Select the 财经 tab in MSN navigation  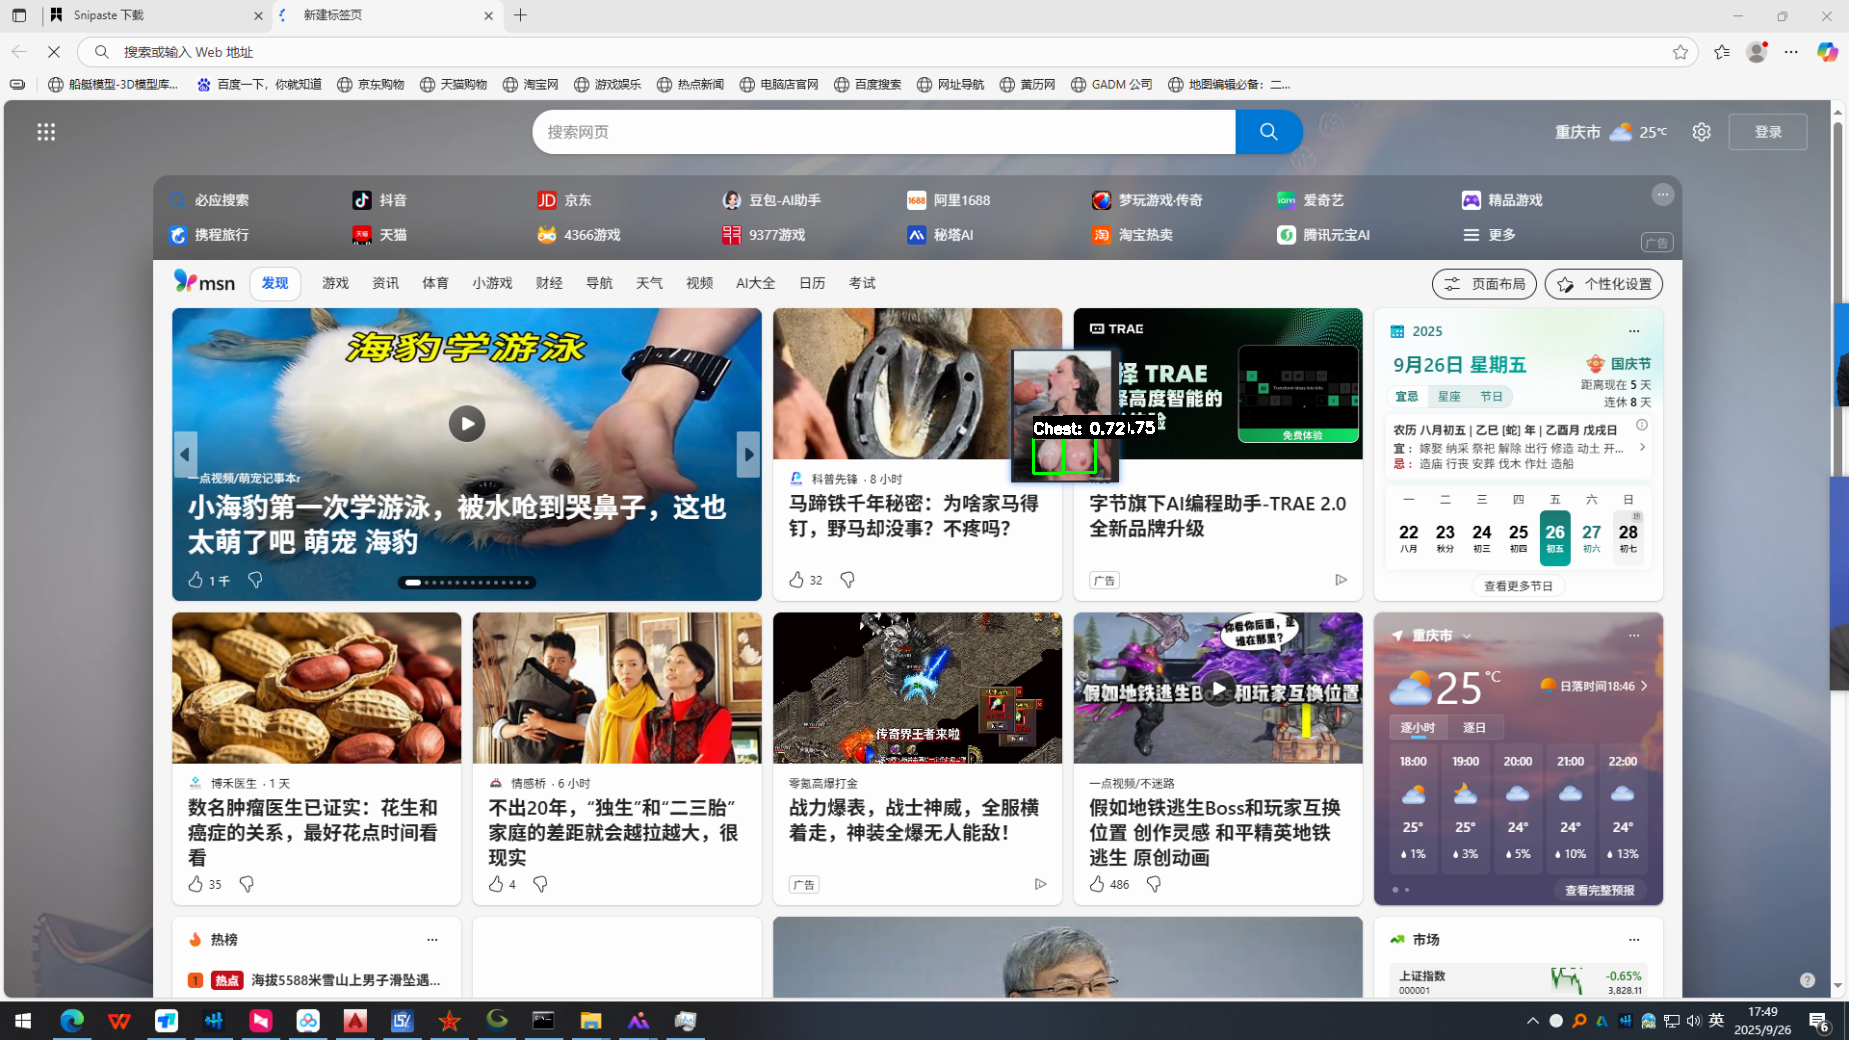549,283
